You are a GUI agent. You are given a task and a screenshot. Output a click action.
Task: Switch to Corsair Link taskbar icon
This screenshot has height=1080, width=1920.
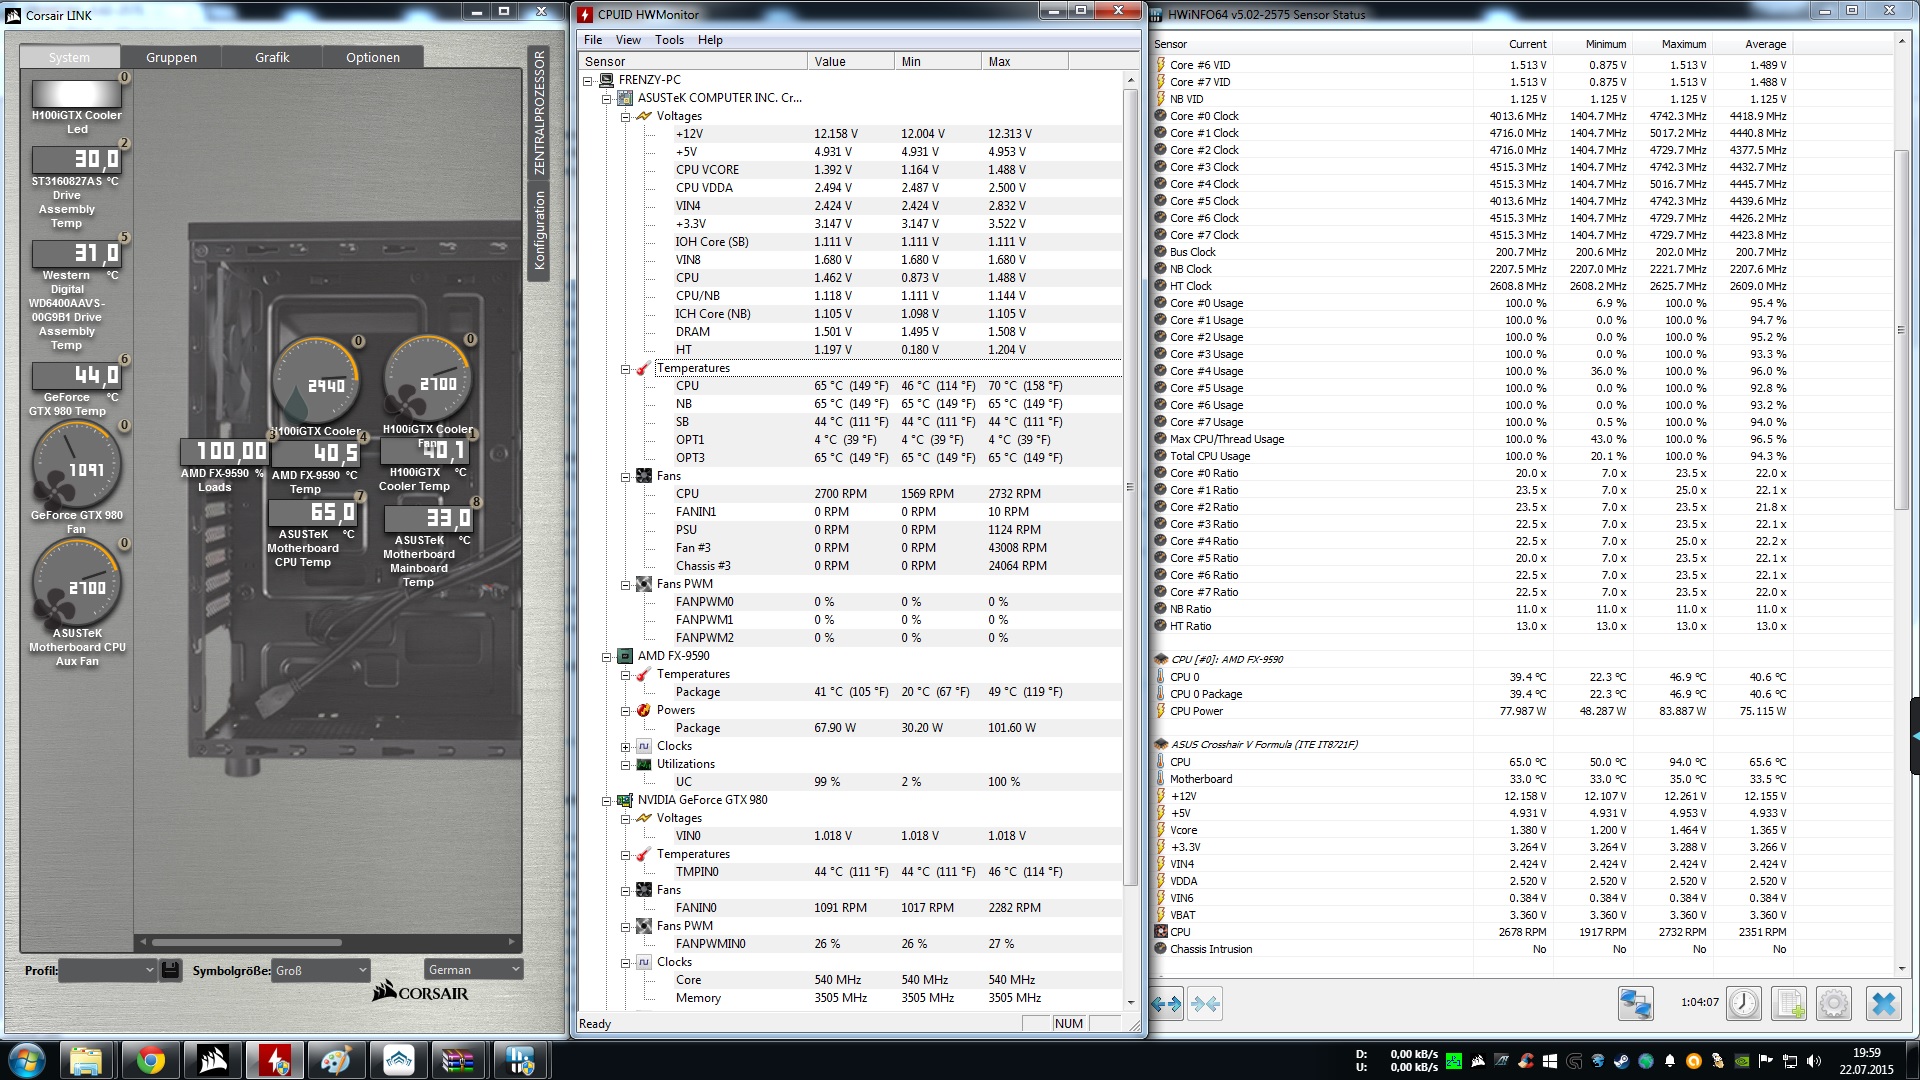pyautogui.click(x=213, y=1060)
